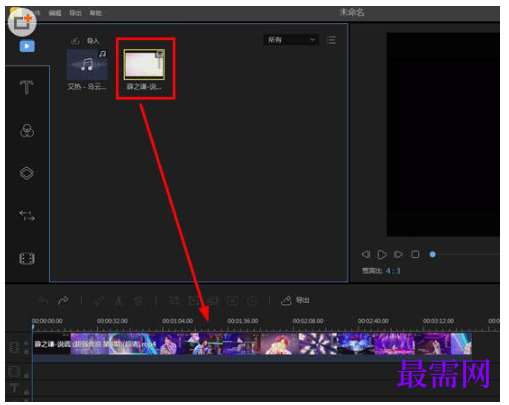Click the video track icon at timeline left
The height and width of the screenshot is (405, 509).
pyautogui.click(x=14, y=347)
